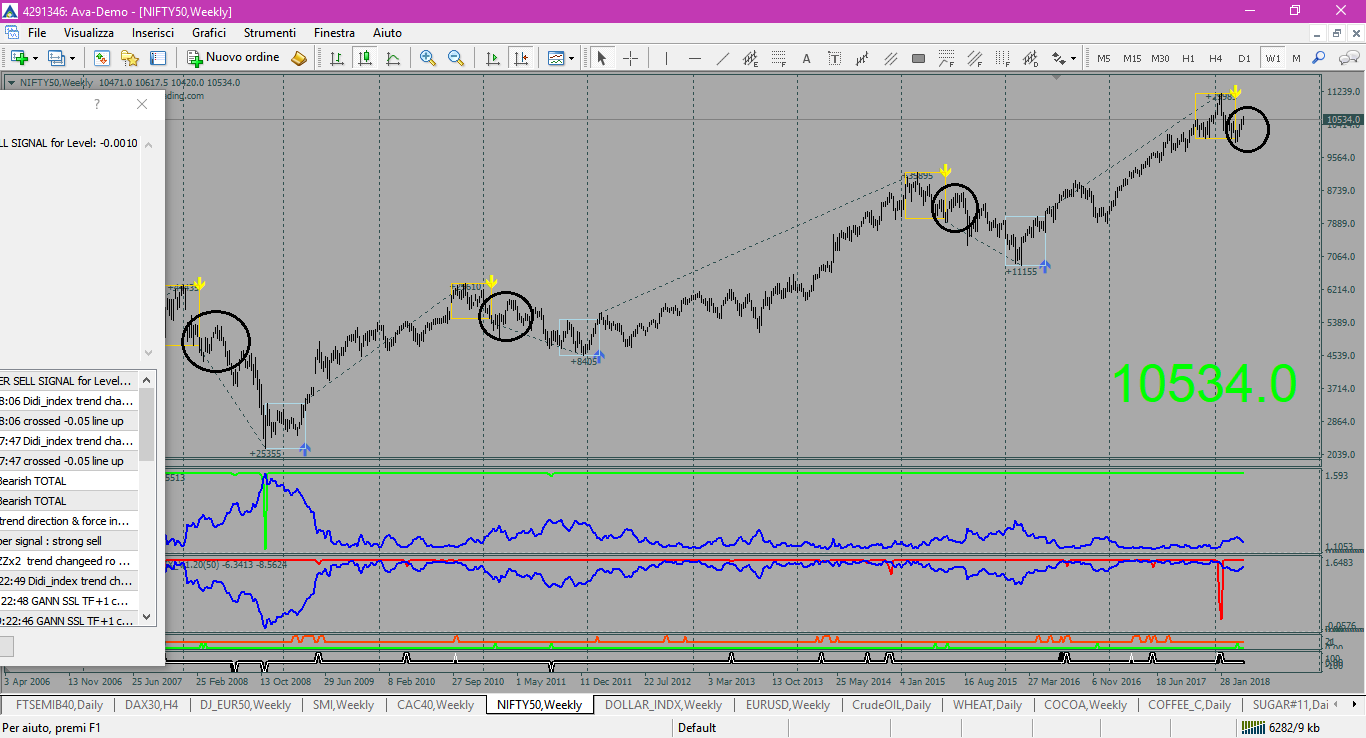Select the text A tool

point(806,58)
